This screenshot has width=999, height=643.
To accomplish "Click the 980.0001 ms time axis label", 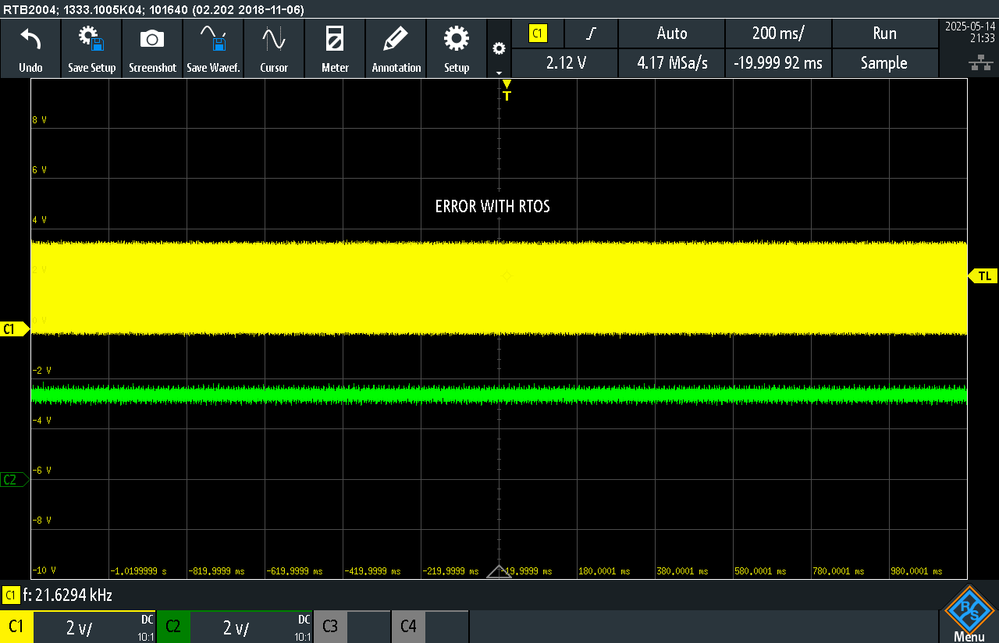I will (x=917, y=571).
